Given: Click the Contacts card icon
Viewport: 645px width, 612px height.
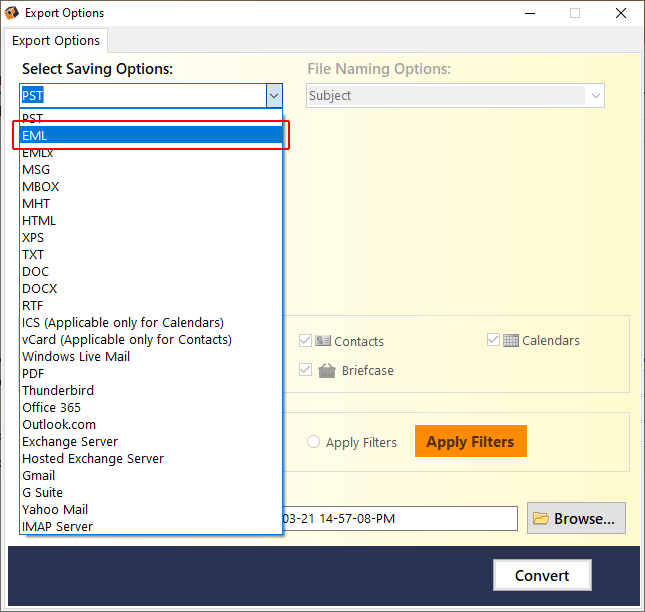Looking at the screenshot, I should point(323,341).
